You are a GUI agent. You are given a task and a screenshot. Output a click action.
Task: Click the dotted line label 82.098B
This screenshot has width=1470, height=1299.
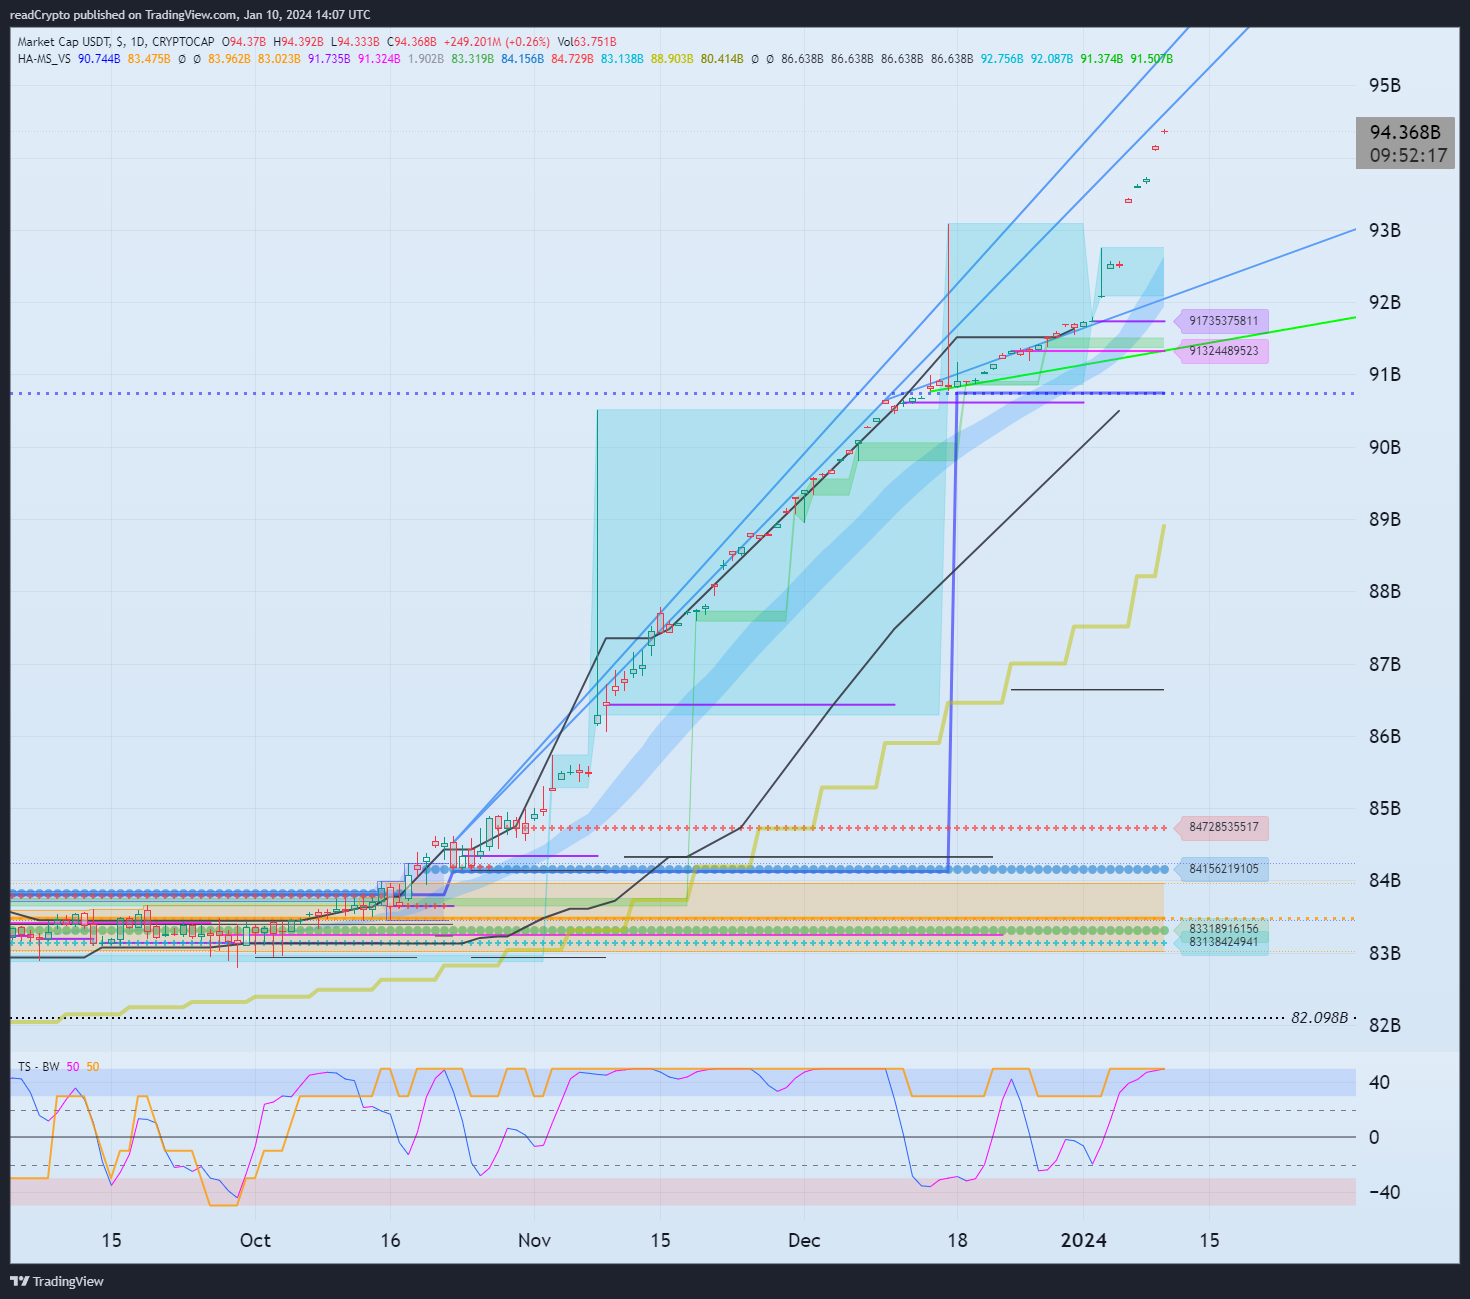(x=1319, y=1018)
